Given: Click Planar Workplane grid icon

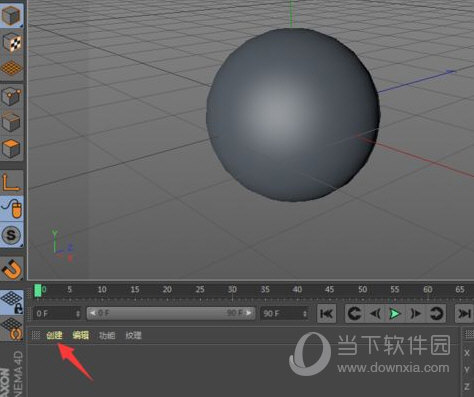Looking at the screenshot, I should pyautogui.click(x=12, y=328).
